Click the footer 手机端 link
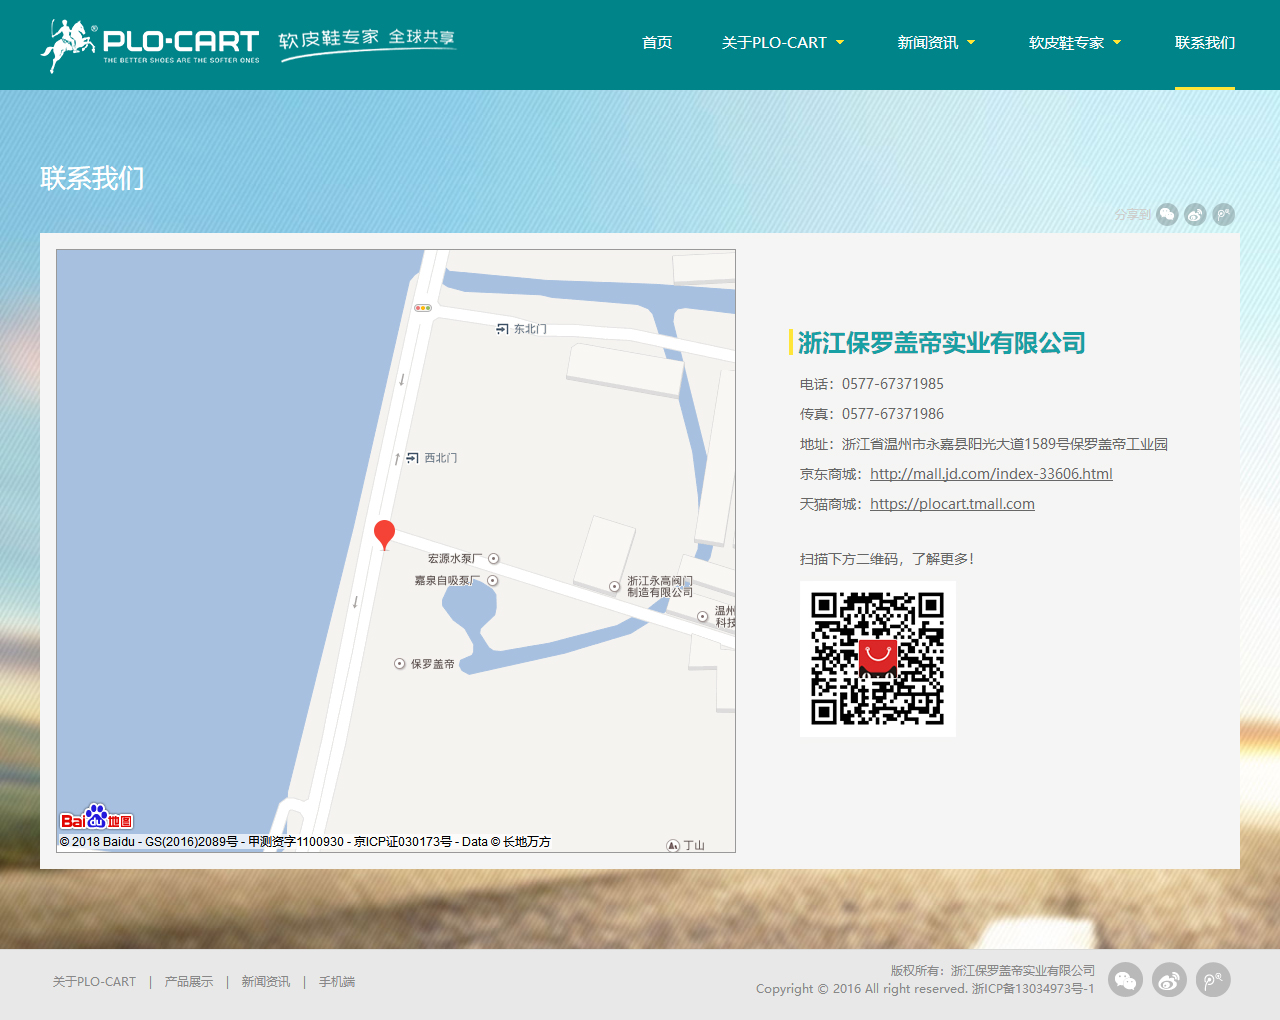The height and width of the screenshot is (1020, 1280). coord(337,982)
